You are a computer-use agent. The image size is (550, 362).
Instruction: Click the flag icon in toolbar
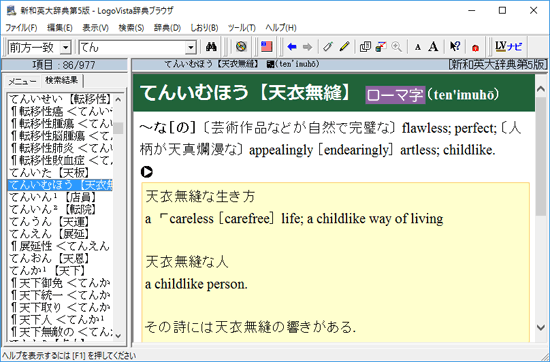click(267, 47)
